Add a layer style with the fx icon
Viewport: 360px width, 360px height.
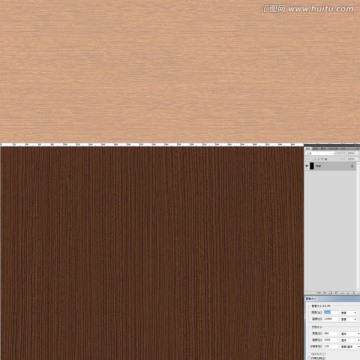325,293
